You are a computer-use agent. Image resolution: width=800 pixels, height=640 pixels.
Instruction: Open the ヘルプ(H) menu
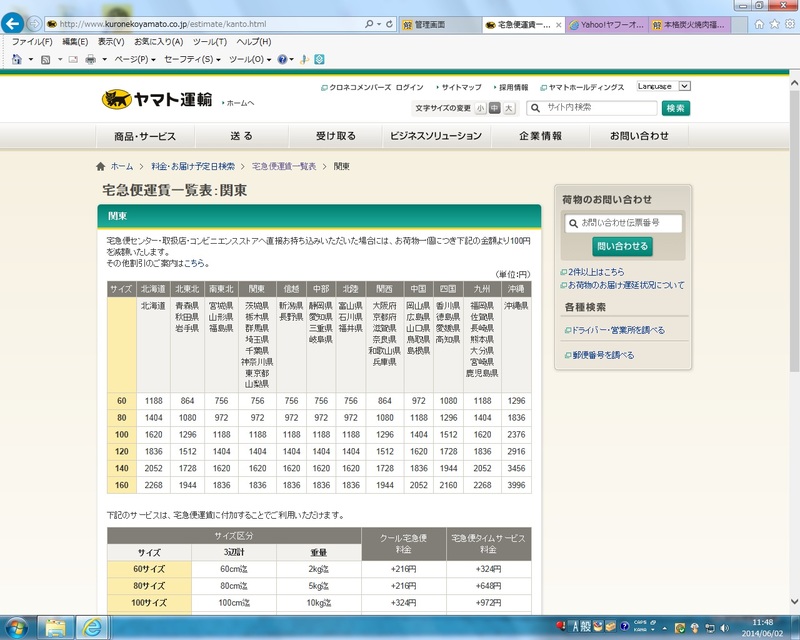tap(254, 42)
